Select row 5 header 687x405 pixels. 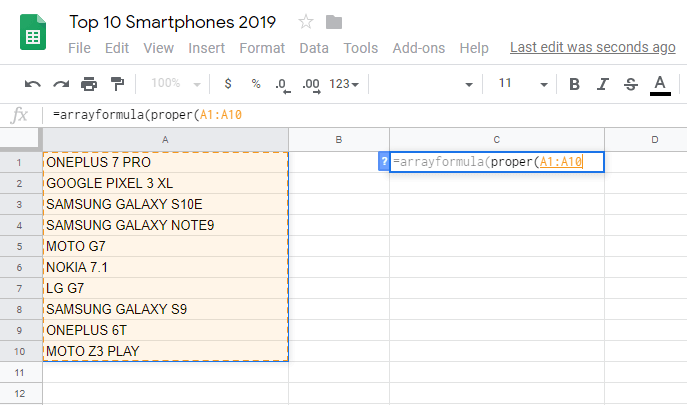(21, 246)
